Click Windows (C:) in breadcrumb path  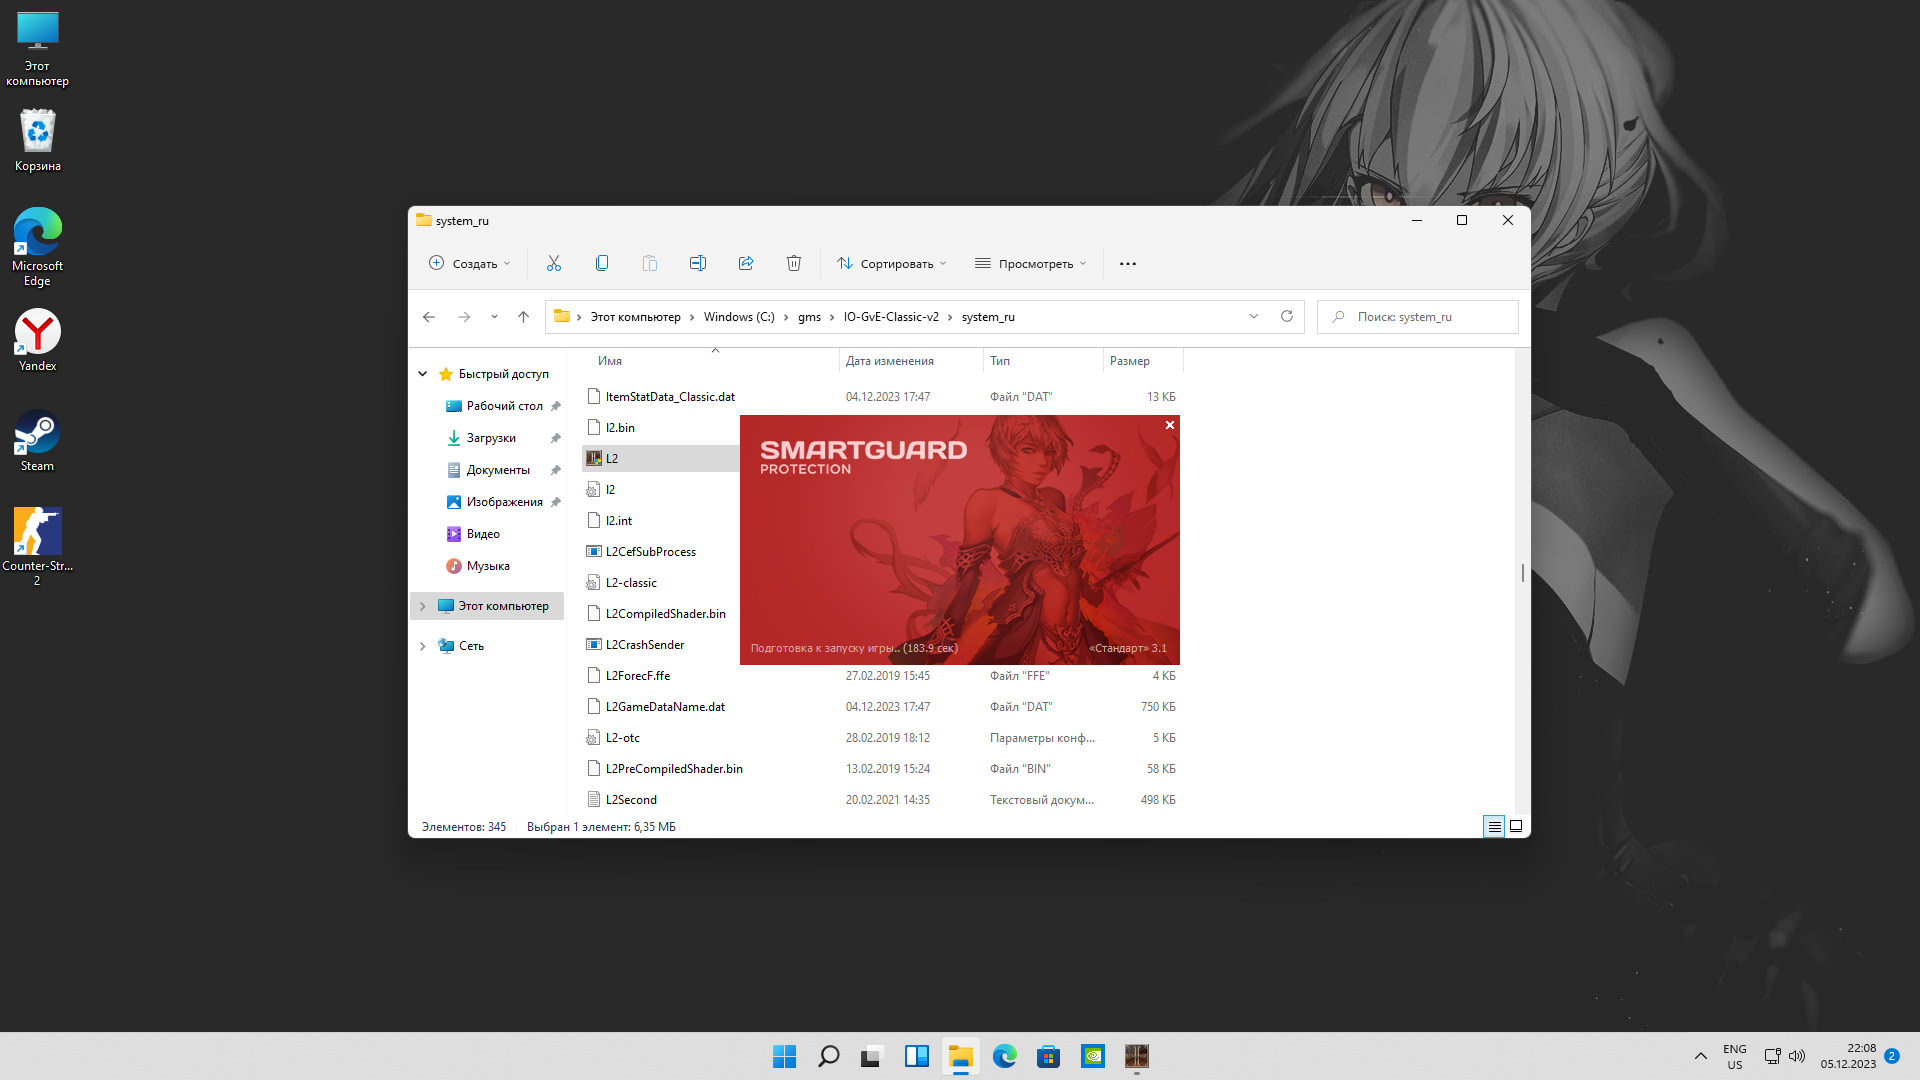pos(739,317)
